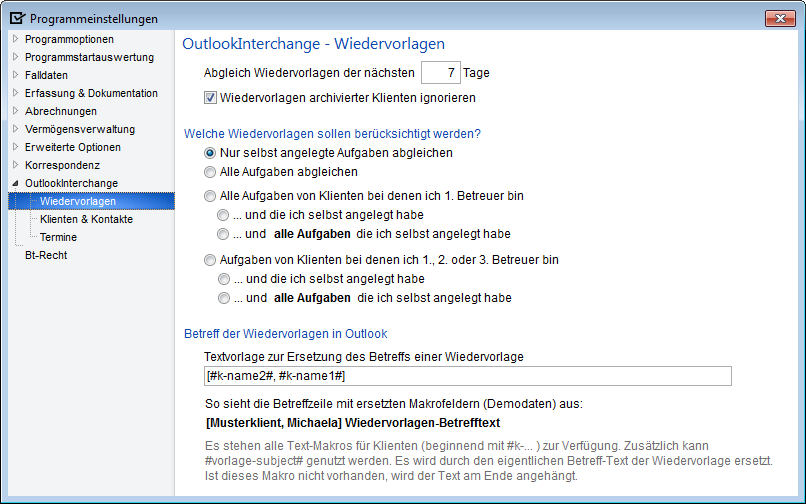
Task: Select '... und alle Aufgaben' under 1., 2. oder 3. Betreuer
Action: pos(224,298)
